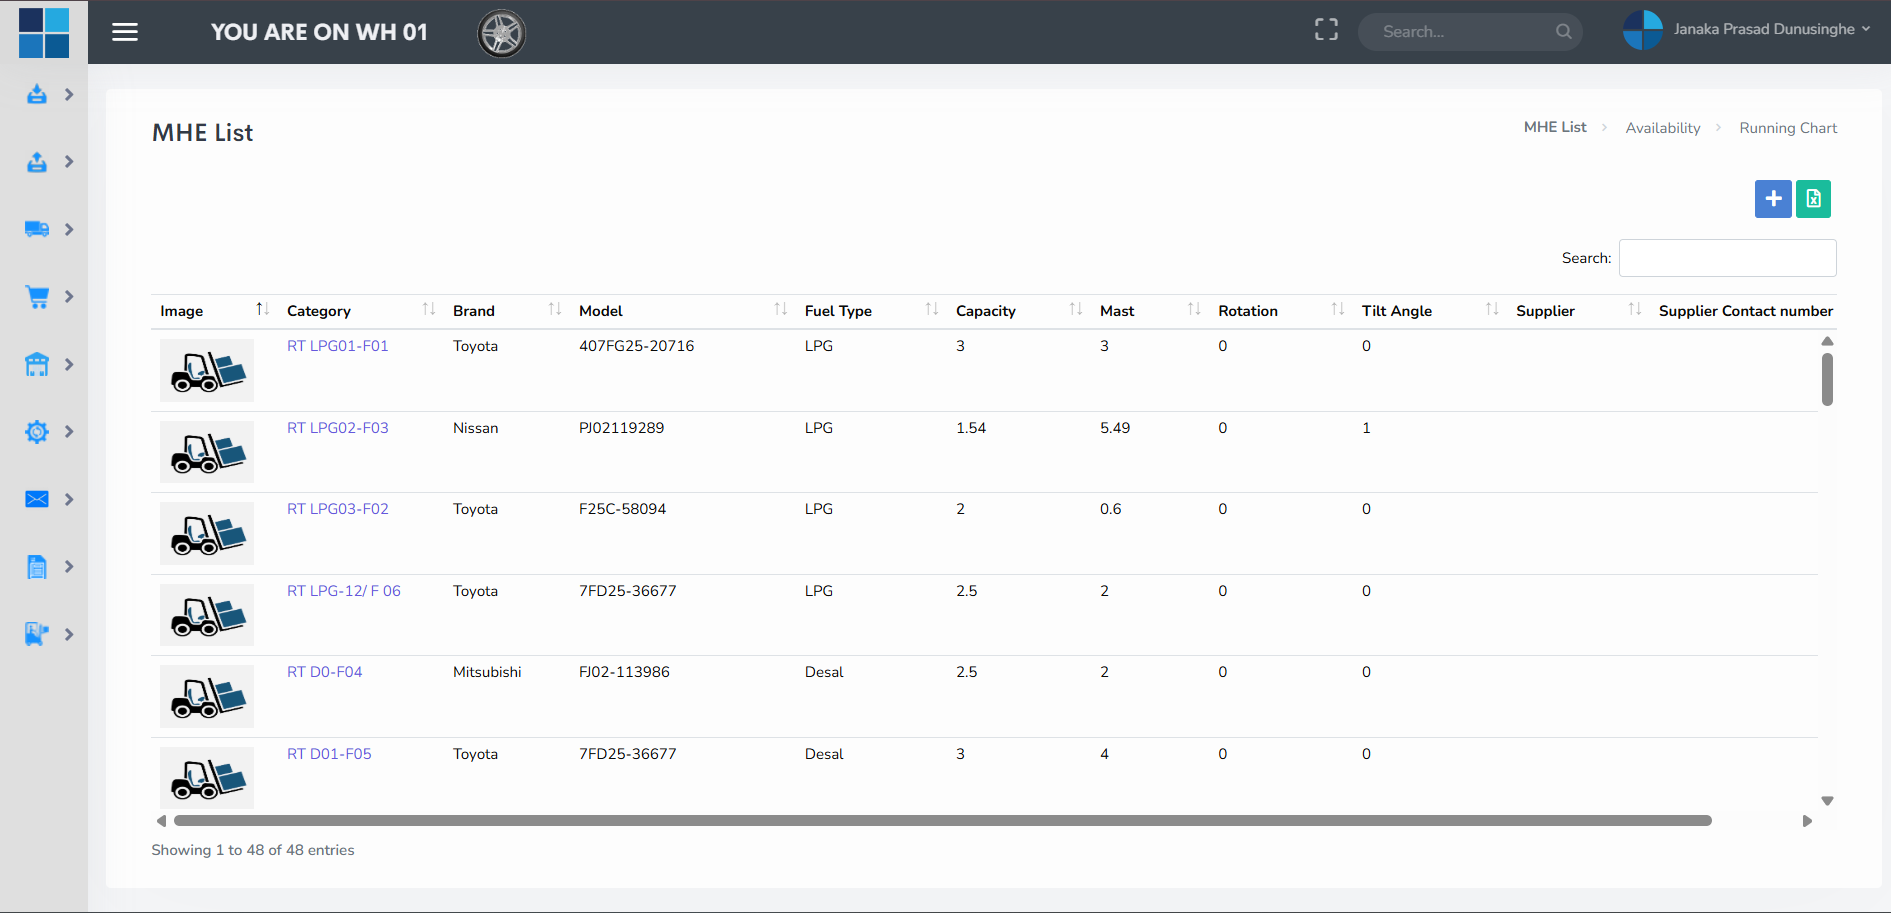The image size is (1891, 913).
Task: Expand chevron next to cart sidebar item
Action: pos(69,297)
